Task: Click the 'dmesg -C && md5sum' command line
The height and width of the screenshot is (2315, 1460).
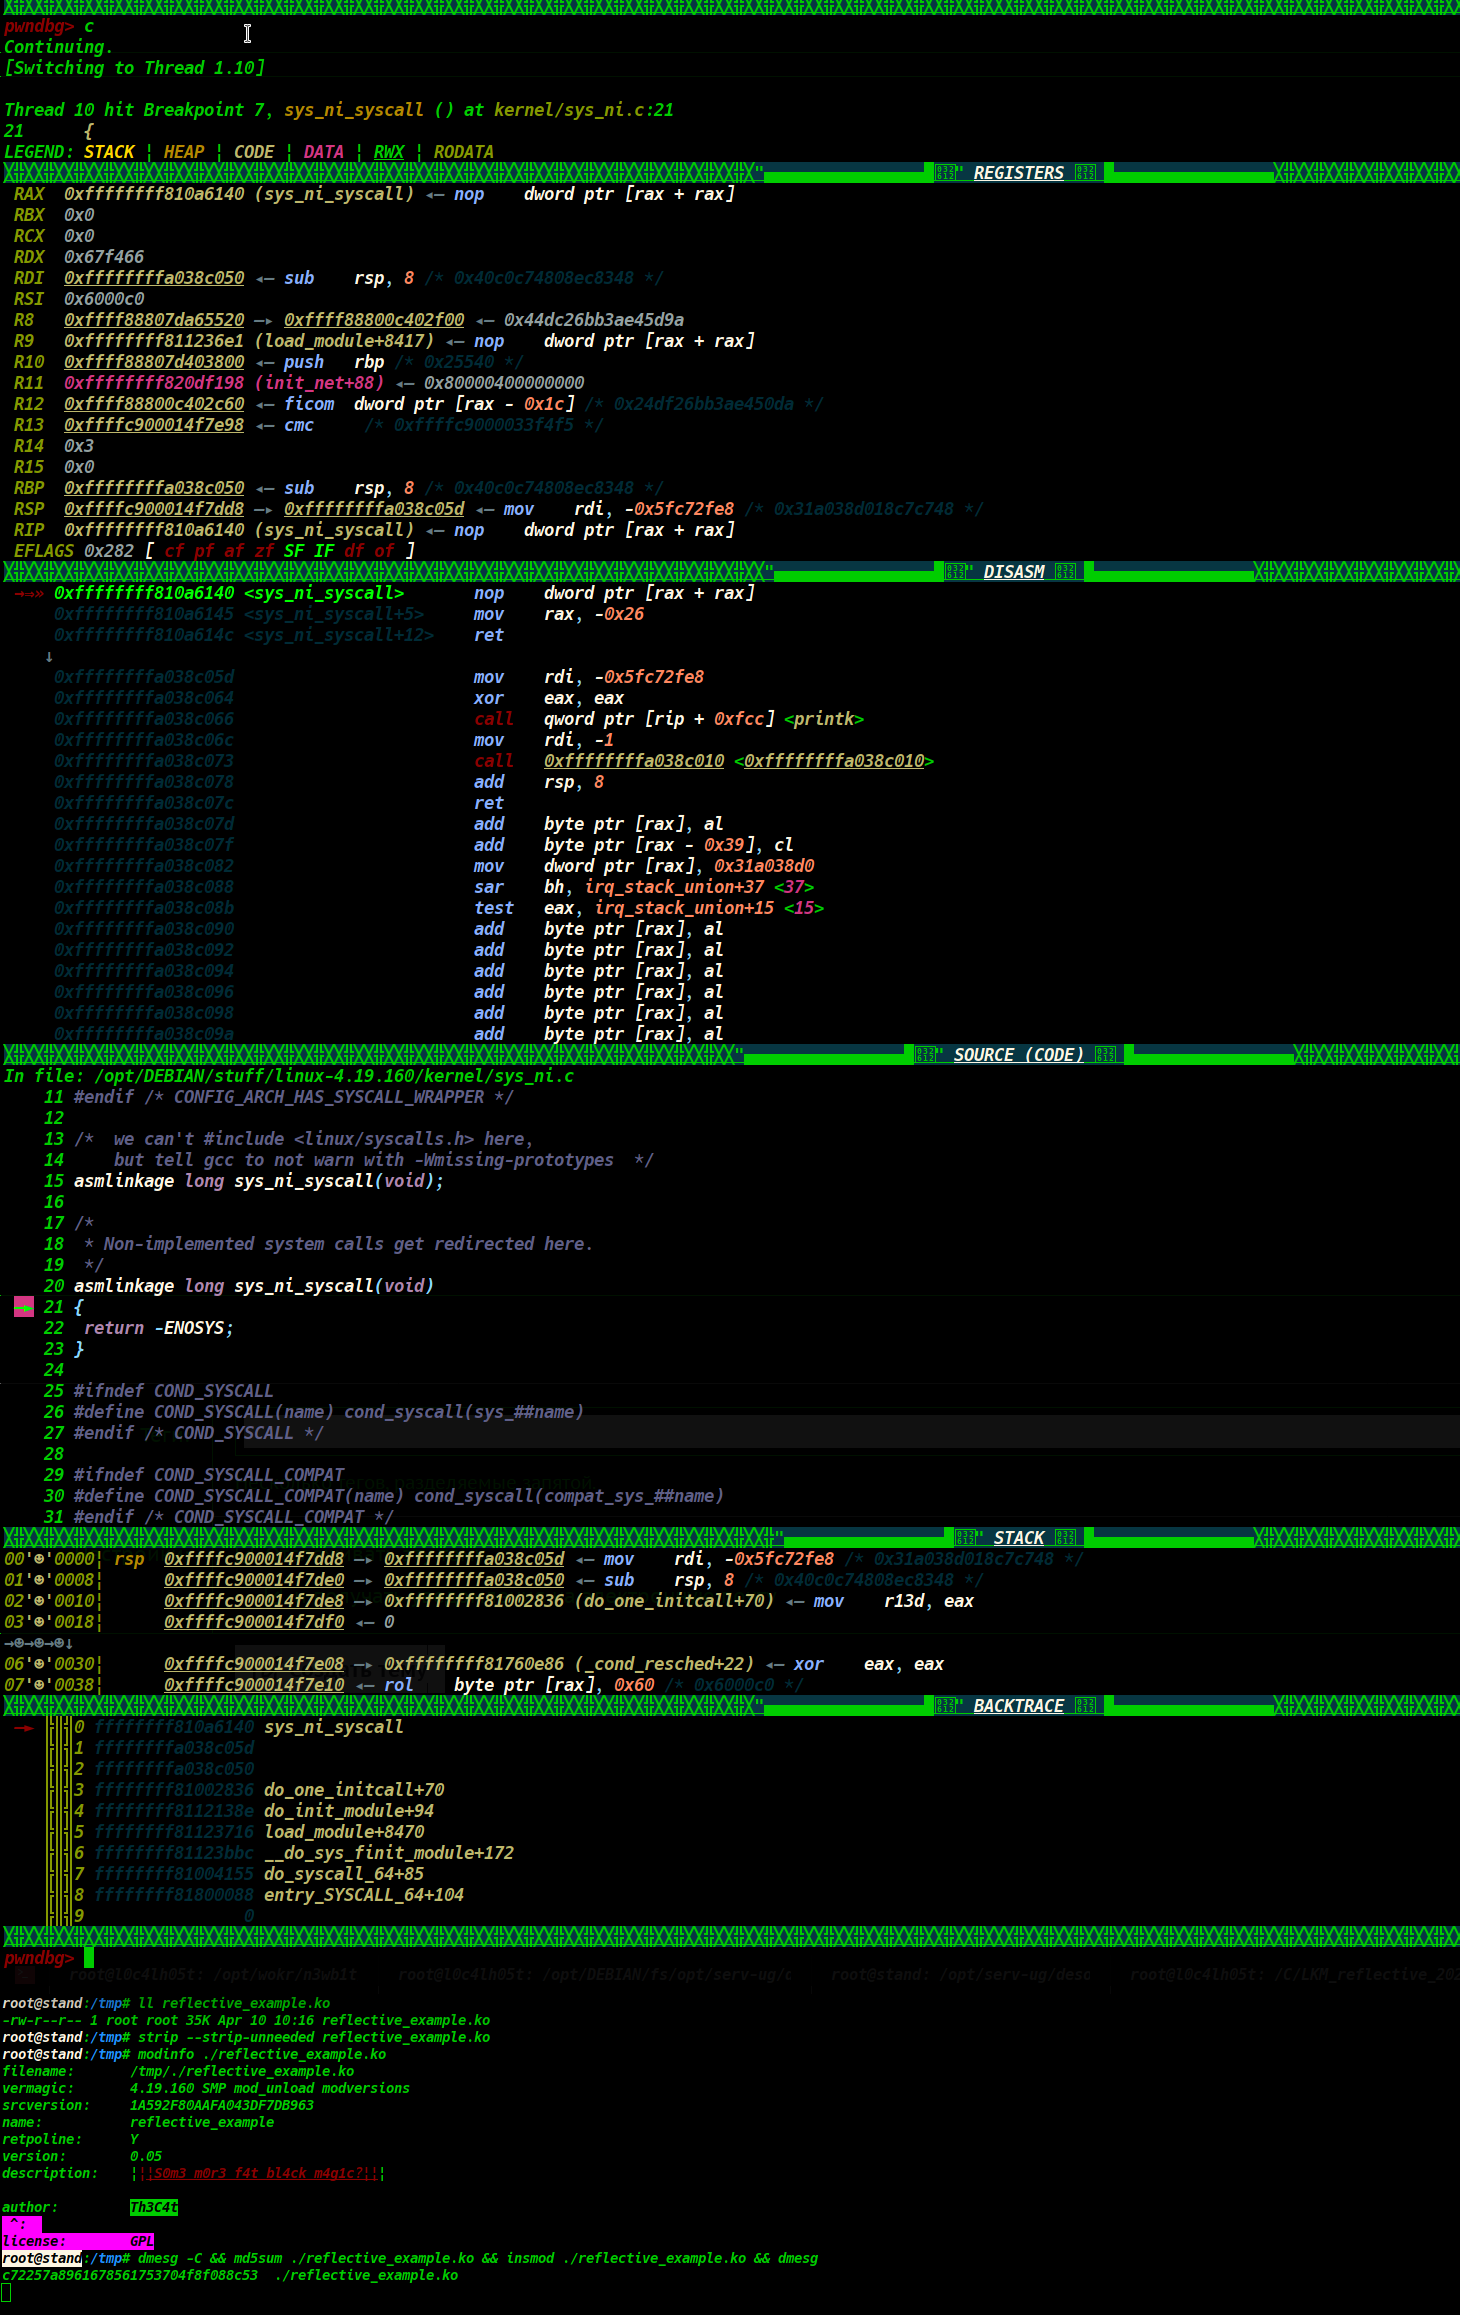Action: pos(478,2258)
